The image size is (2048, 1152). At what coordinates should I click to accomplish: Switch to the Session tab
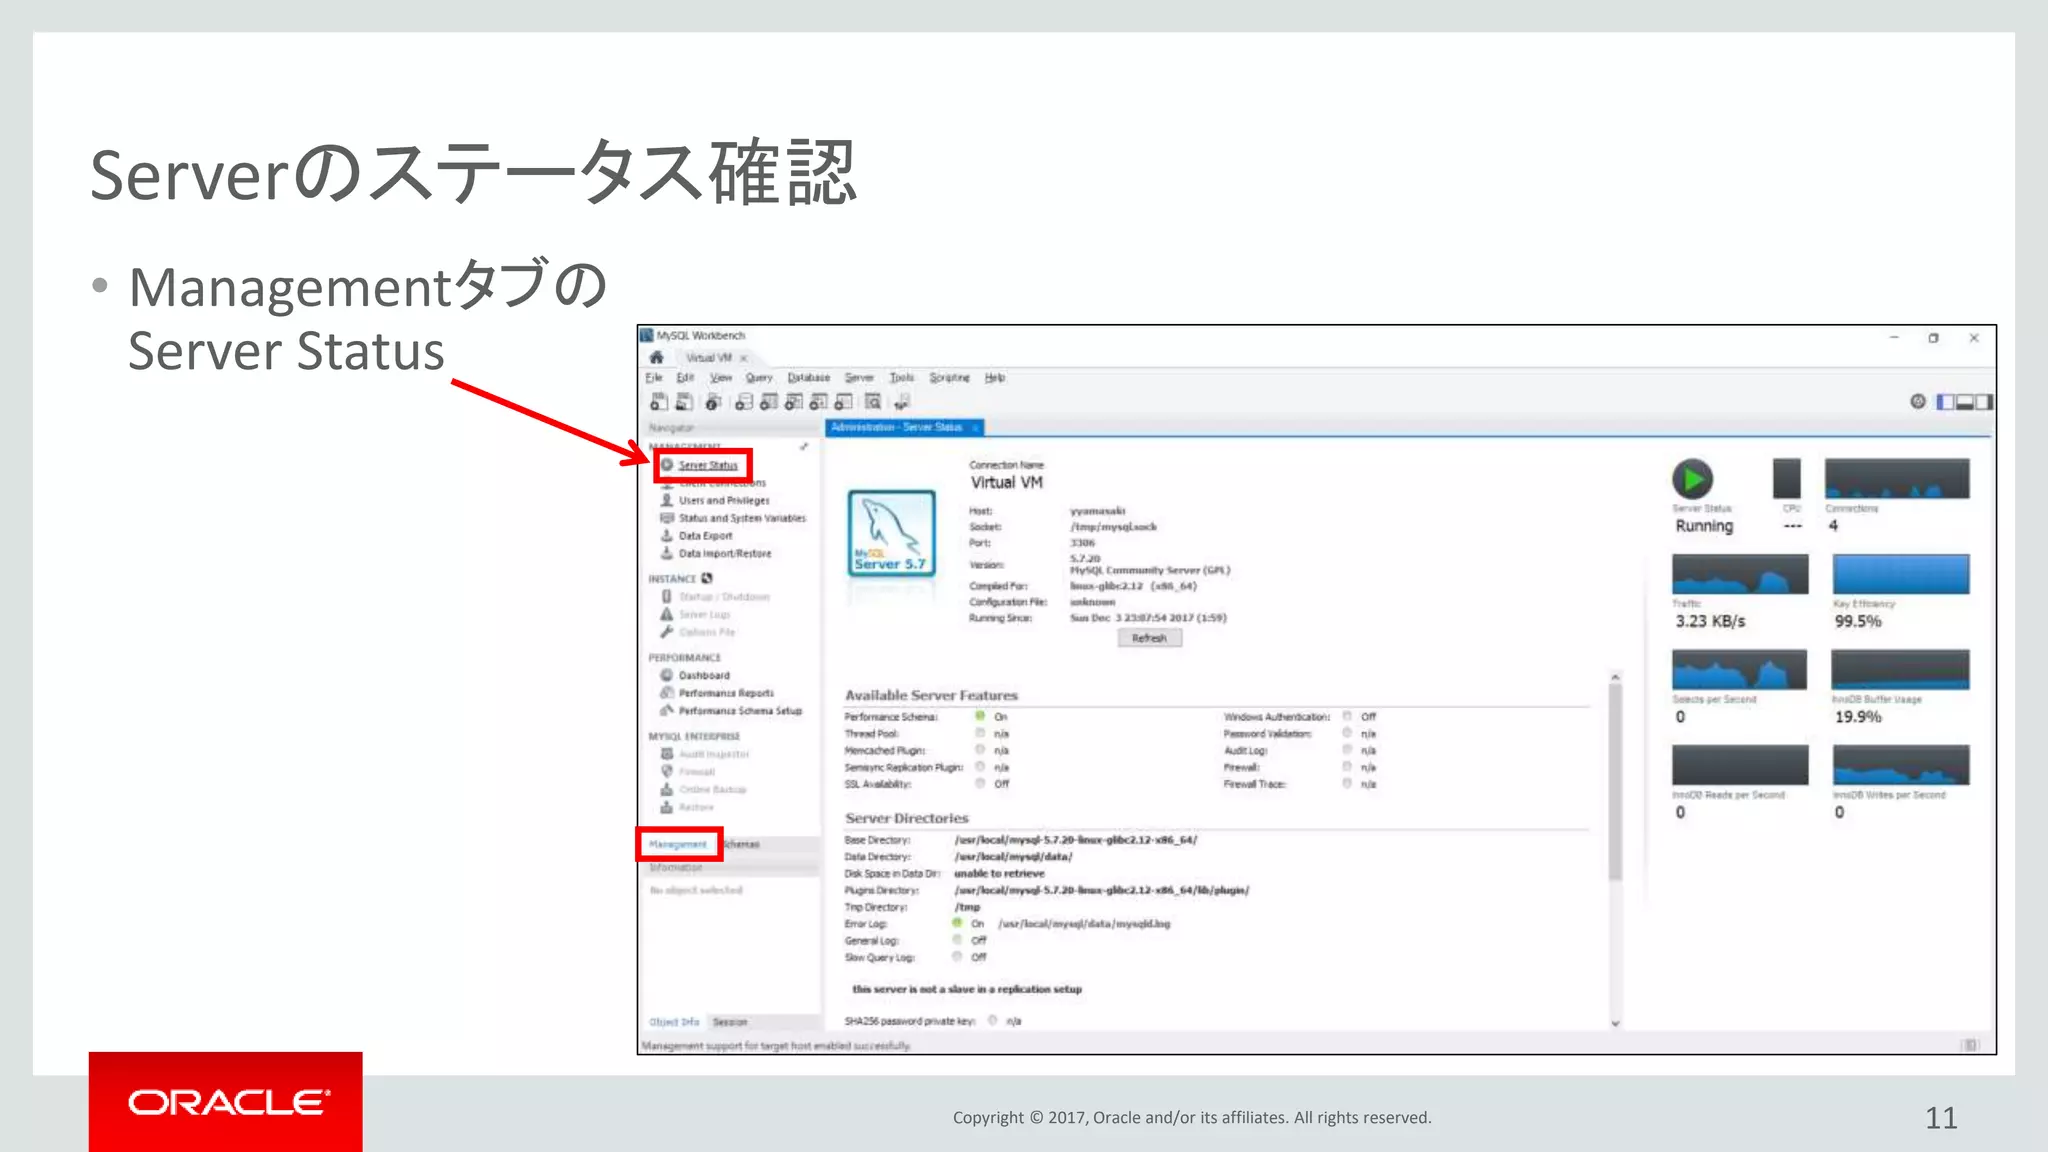(x=730, y=1022)
